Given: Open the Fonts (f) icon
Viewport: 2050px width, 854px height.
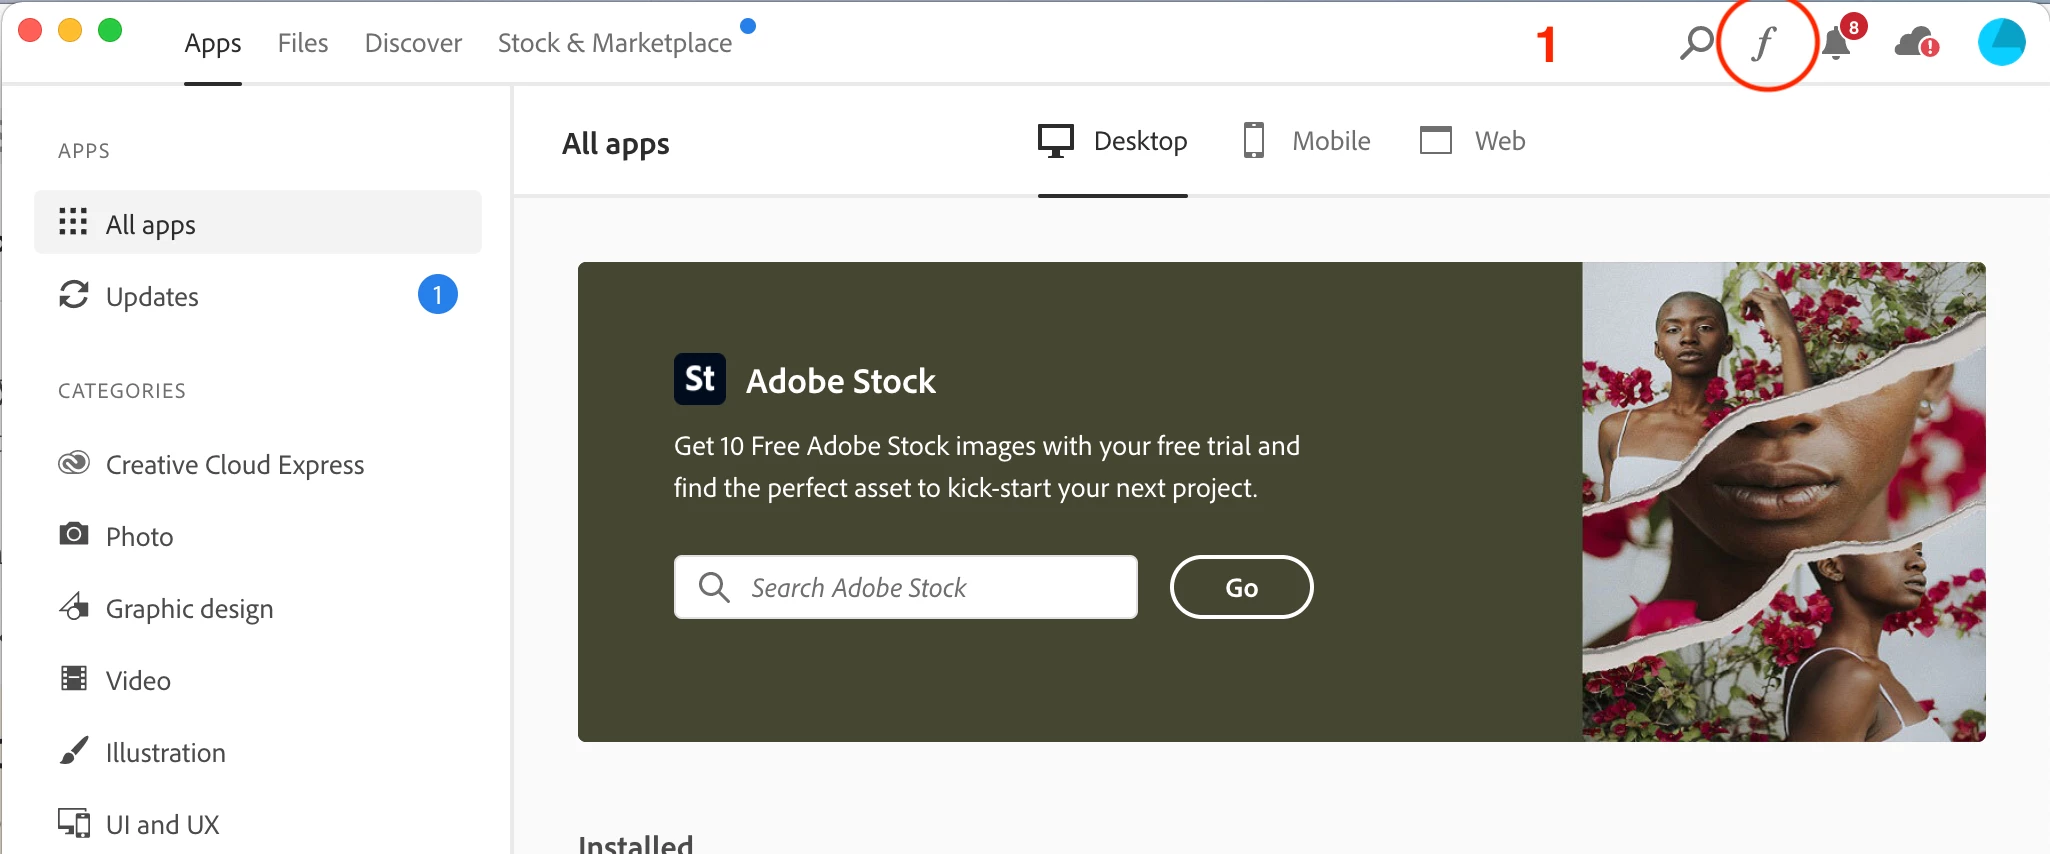Looking at the screenshot, I should pos(1765,43).
